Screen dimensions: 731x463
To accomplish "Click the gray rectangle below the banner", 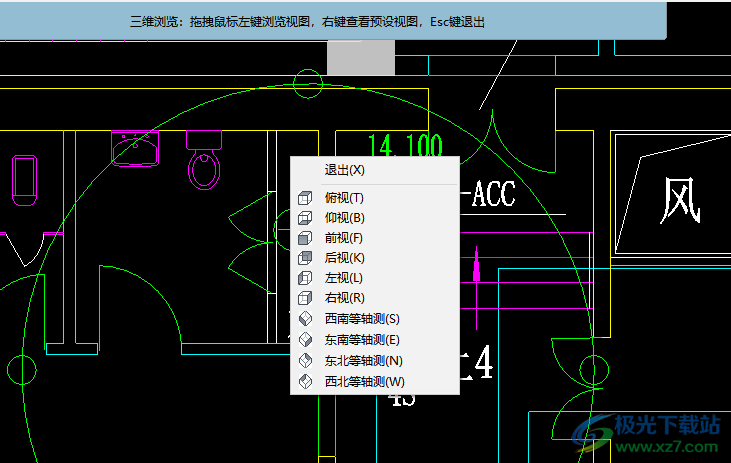I will pos(361,58).
